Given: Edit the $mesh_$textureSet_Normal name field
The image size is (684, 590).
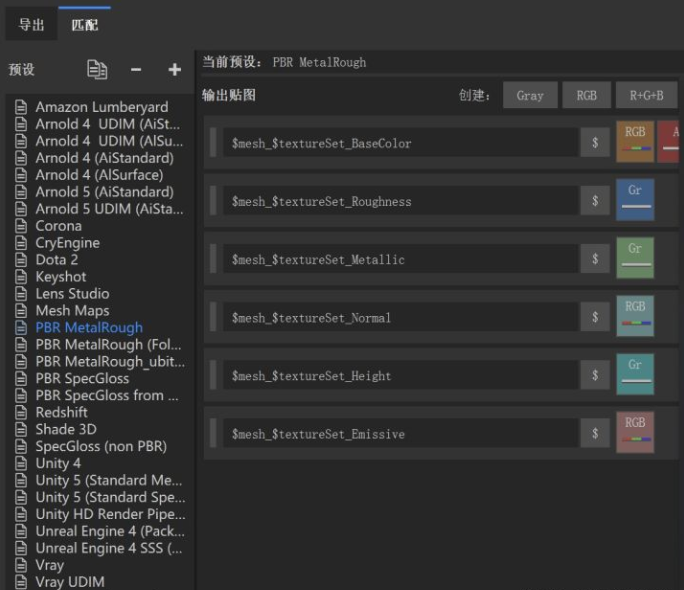Looking at the screenshot, I should tap(401, 317).
